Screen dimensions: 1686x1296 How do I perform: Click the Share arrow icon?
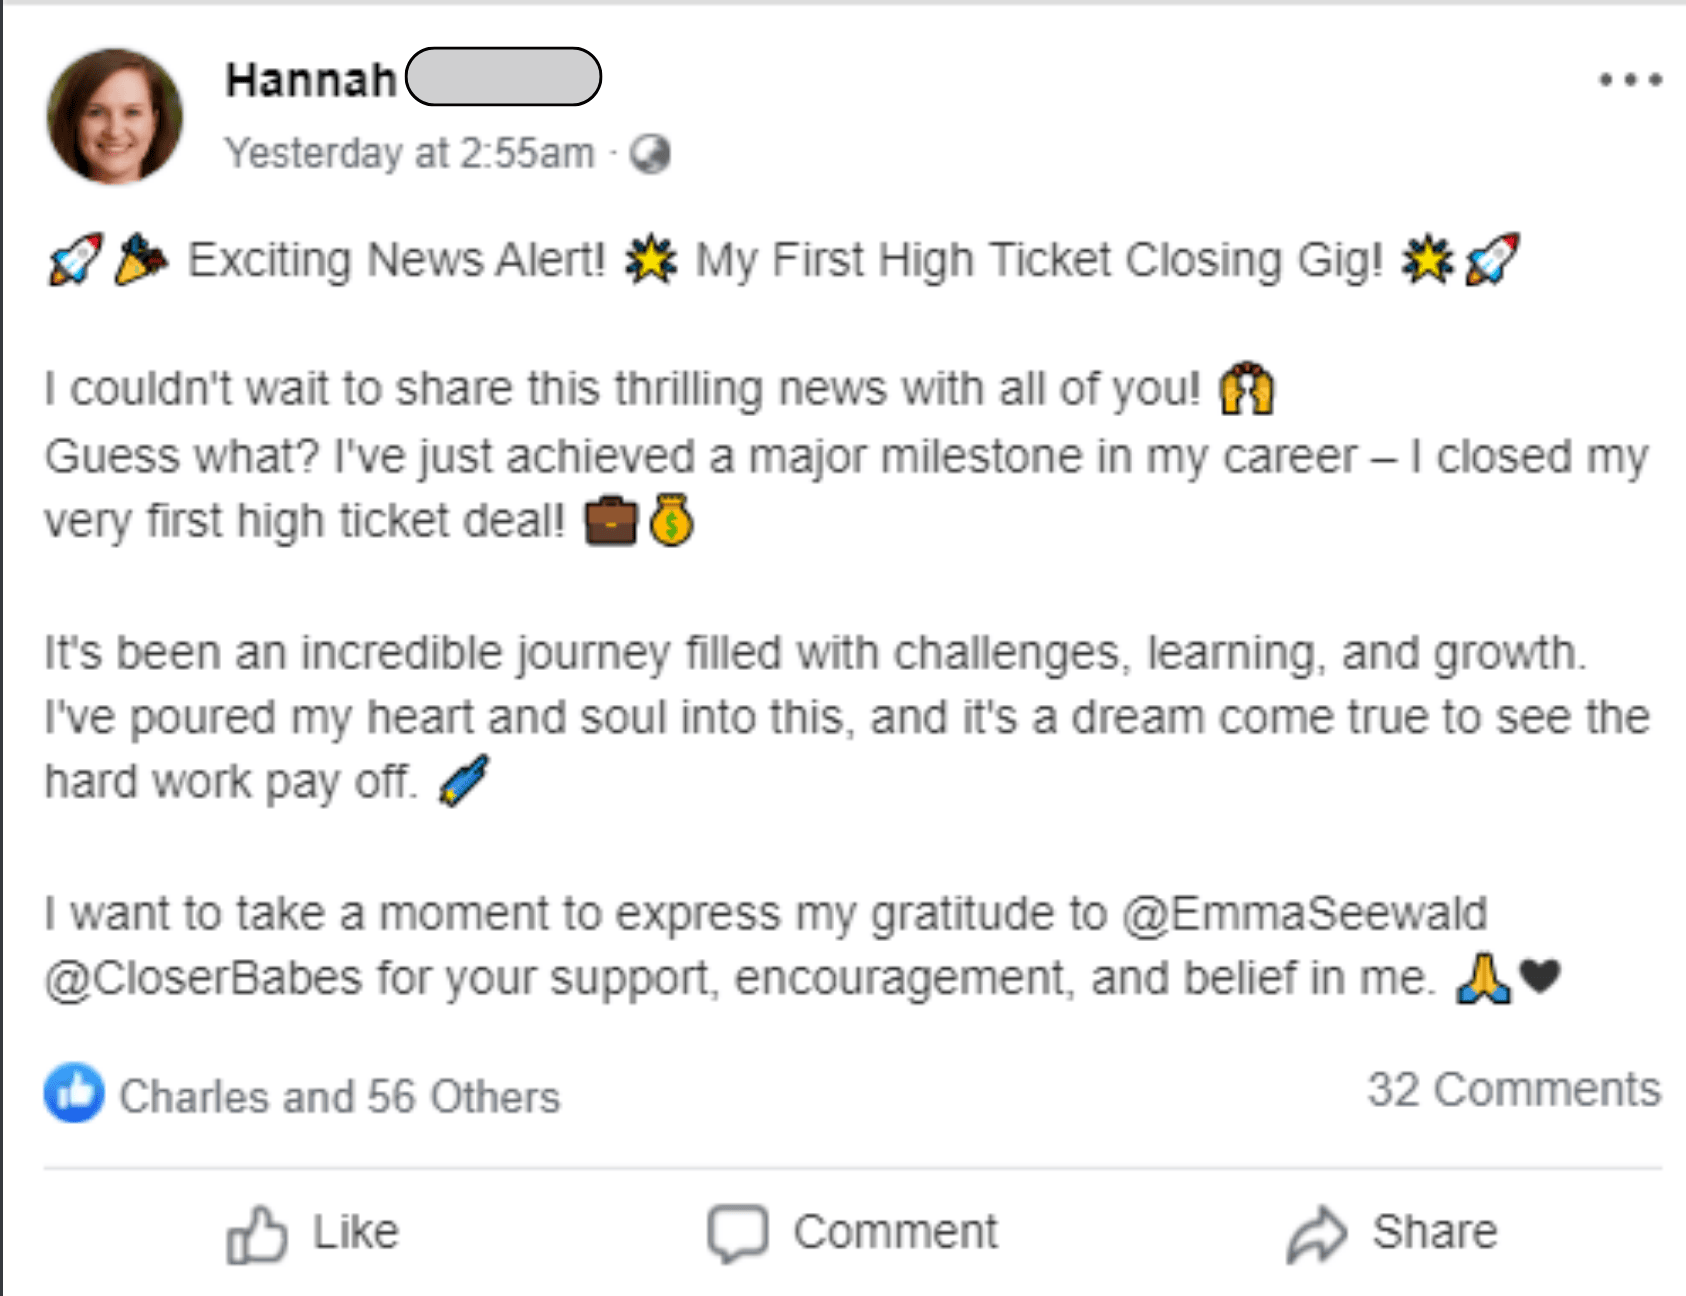[x=1317, y=1230]
